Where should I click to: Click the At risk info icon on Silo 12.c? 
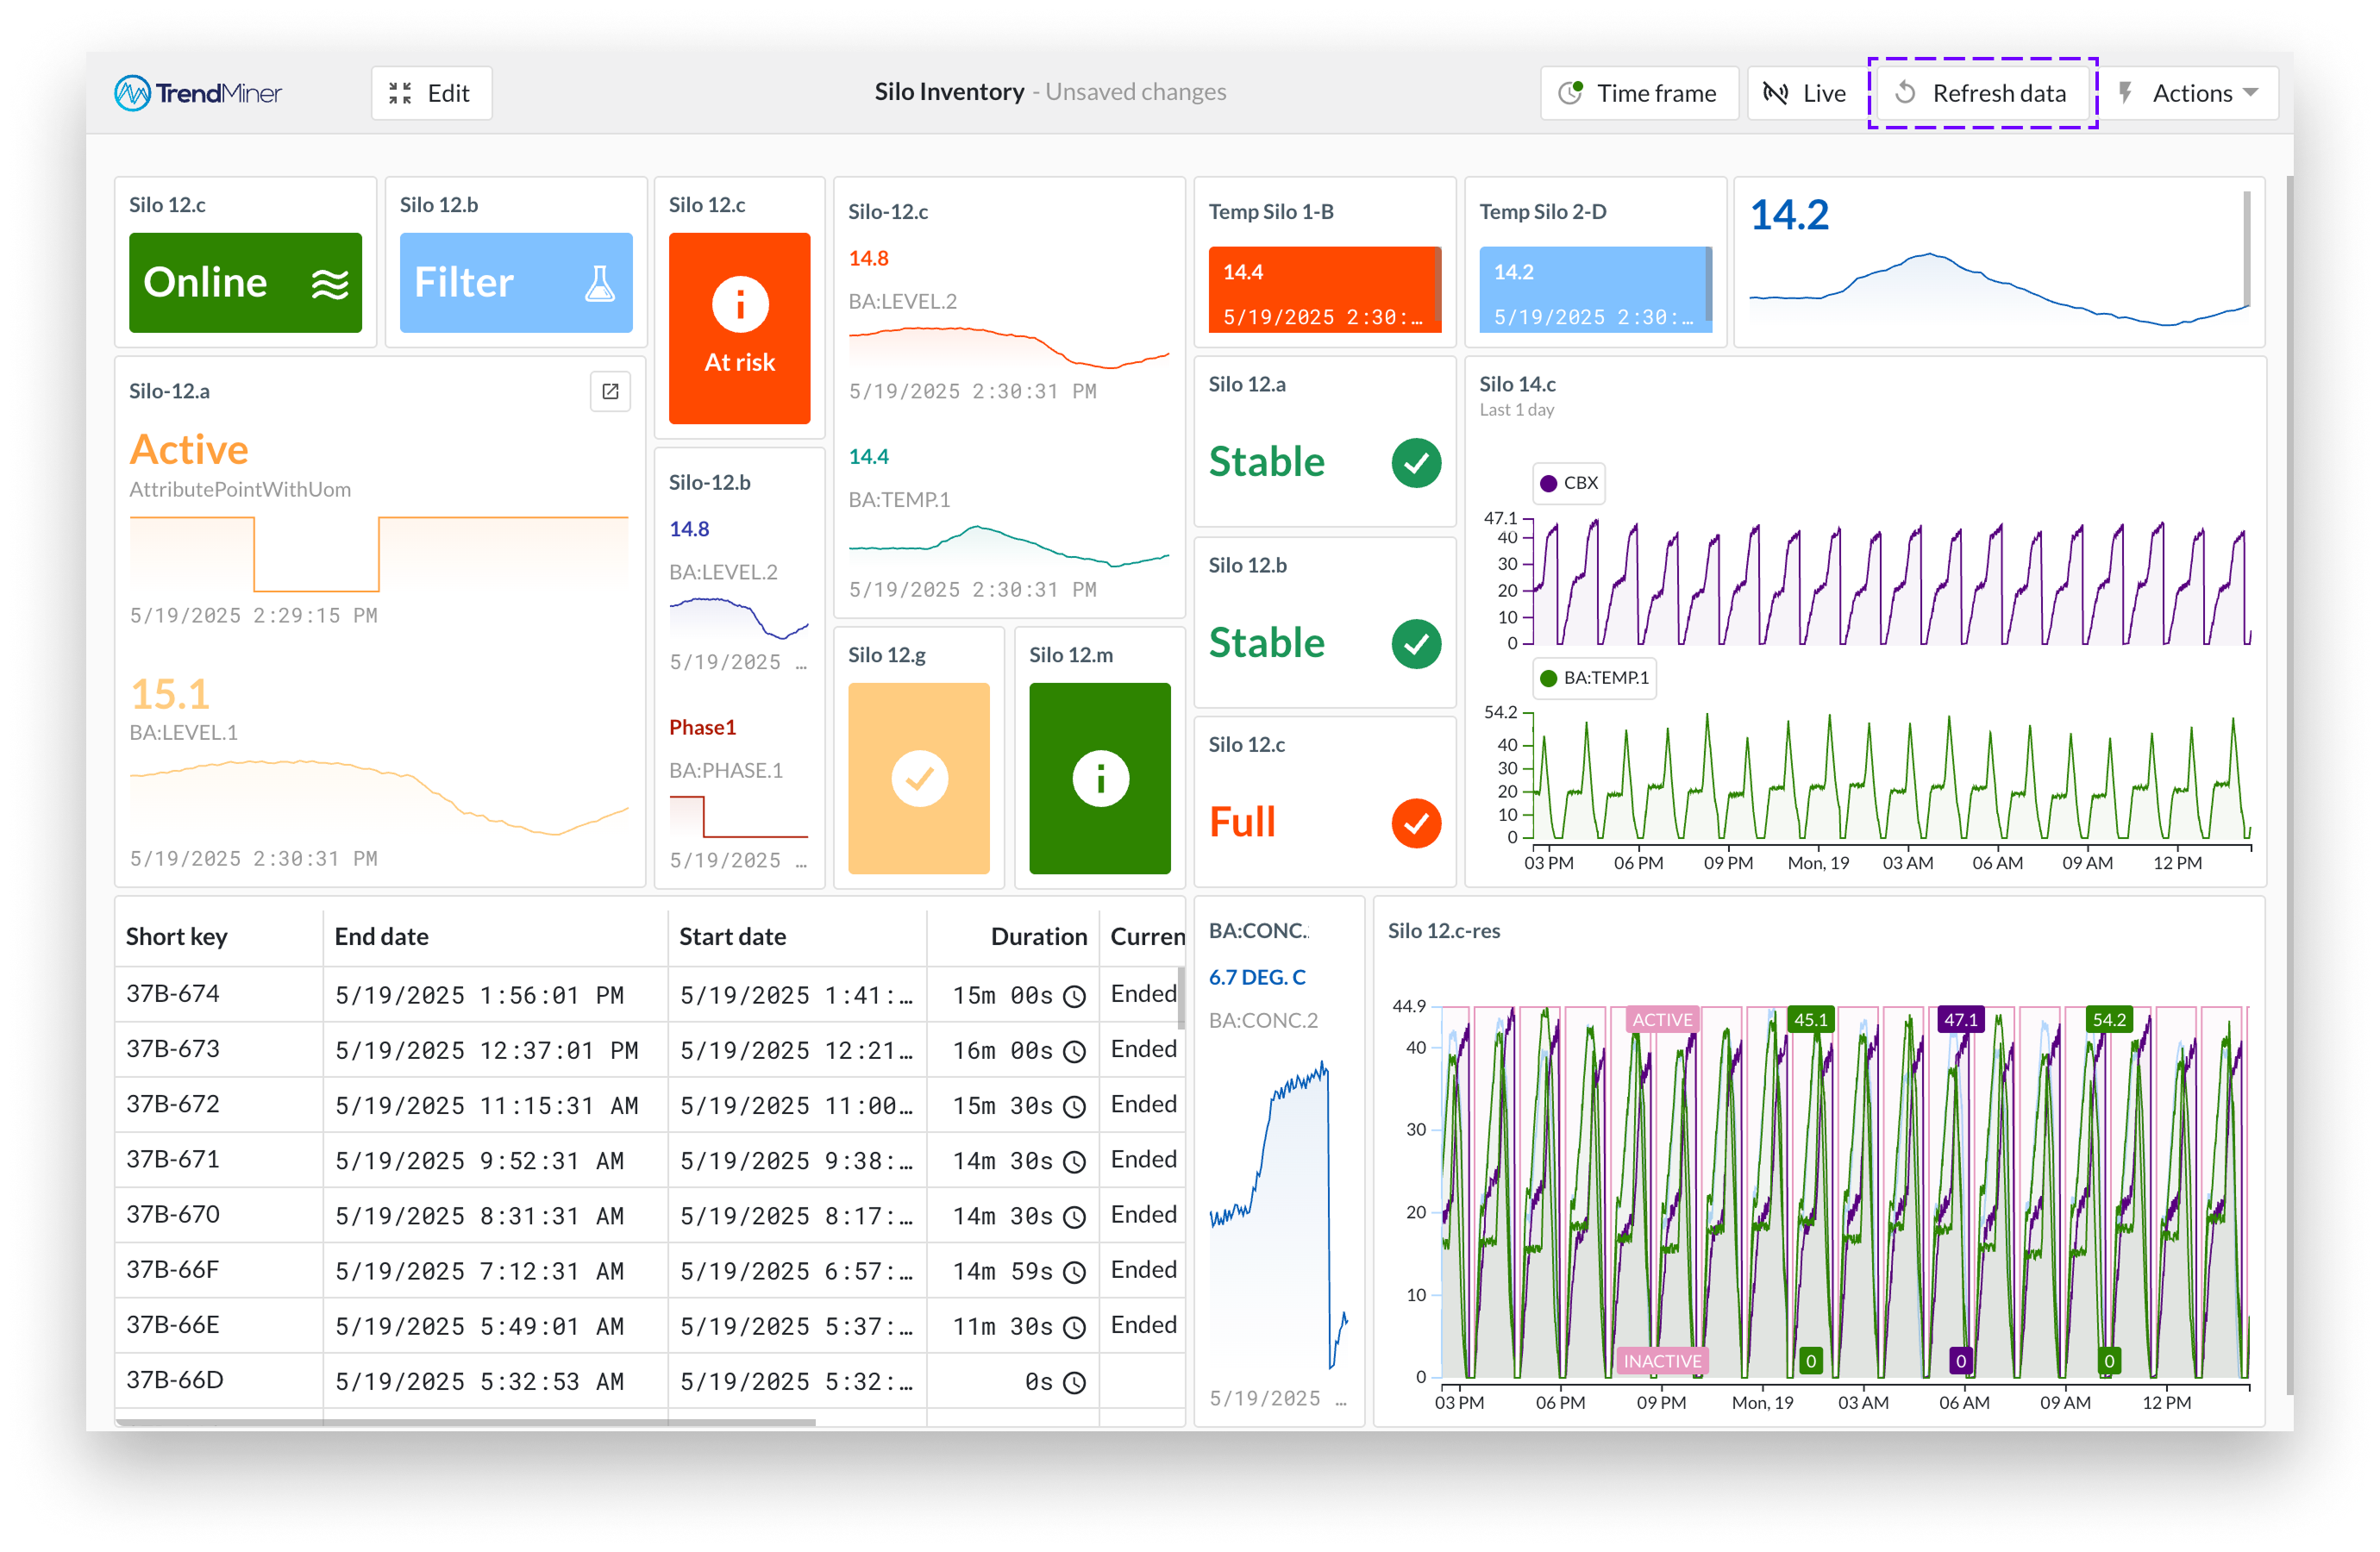click(740, 306)
